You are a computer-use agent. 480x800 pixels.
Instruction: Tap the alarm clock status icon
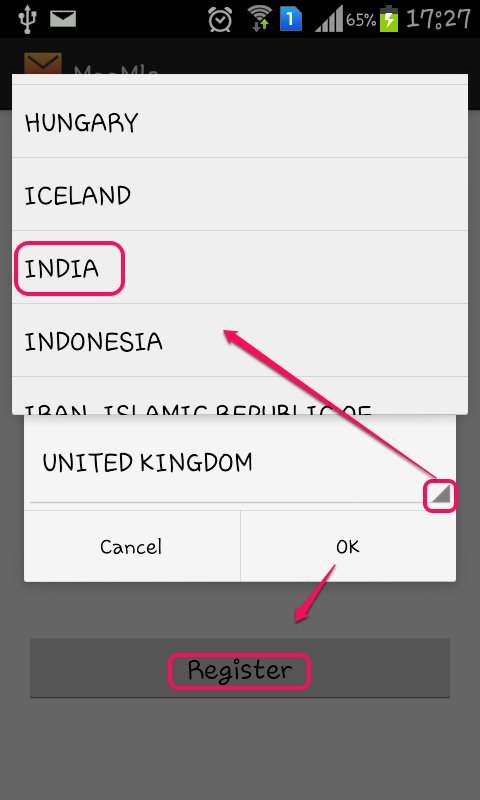[x=220, y=19]
